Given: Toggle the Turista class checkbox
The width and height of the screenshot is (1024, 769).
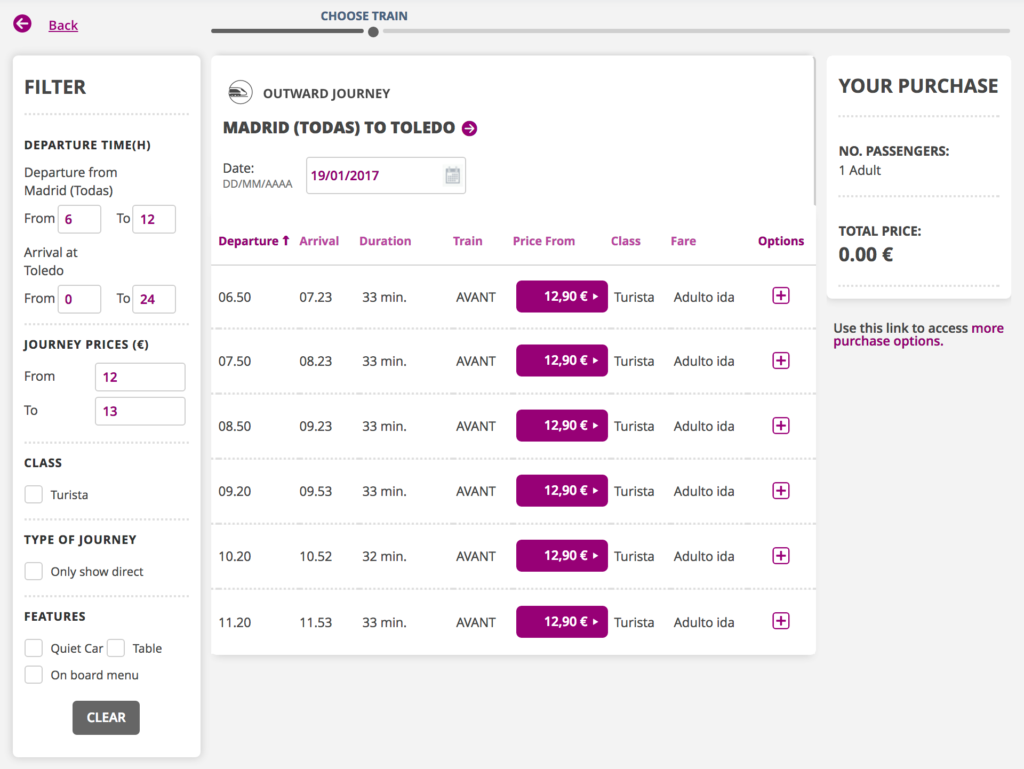Looking at the screenshot, I should click(33, 494).
